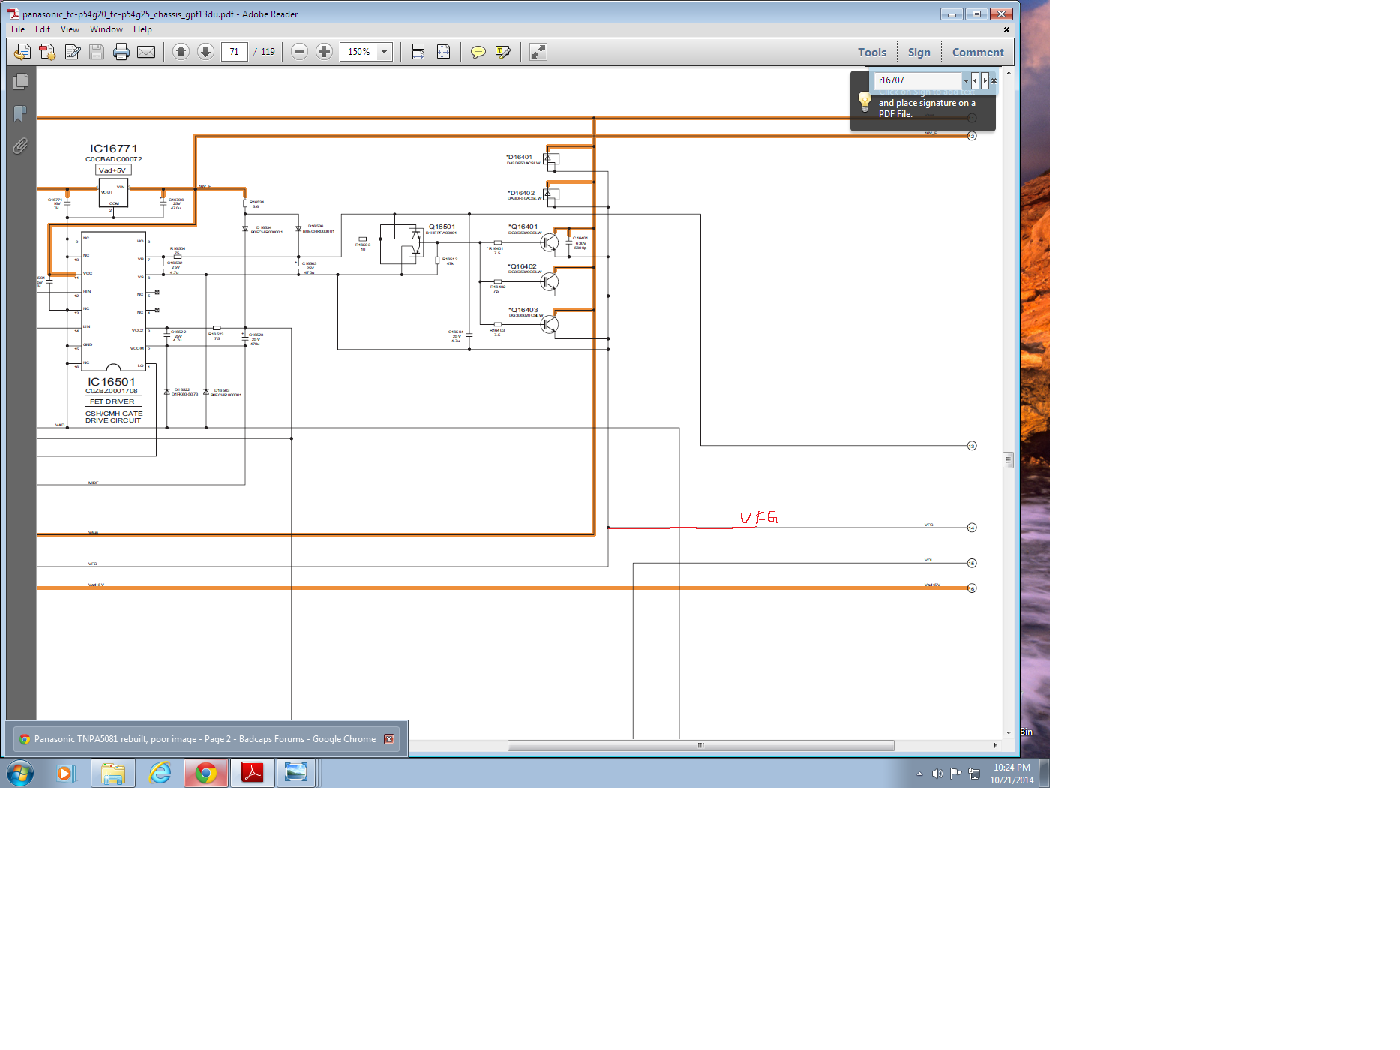The image size is (1400, 1050).
Task: Zoom in with the plus button
Action: click(324, 52)
